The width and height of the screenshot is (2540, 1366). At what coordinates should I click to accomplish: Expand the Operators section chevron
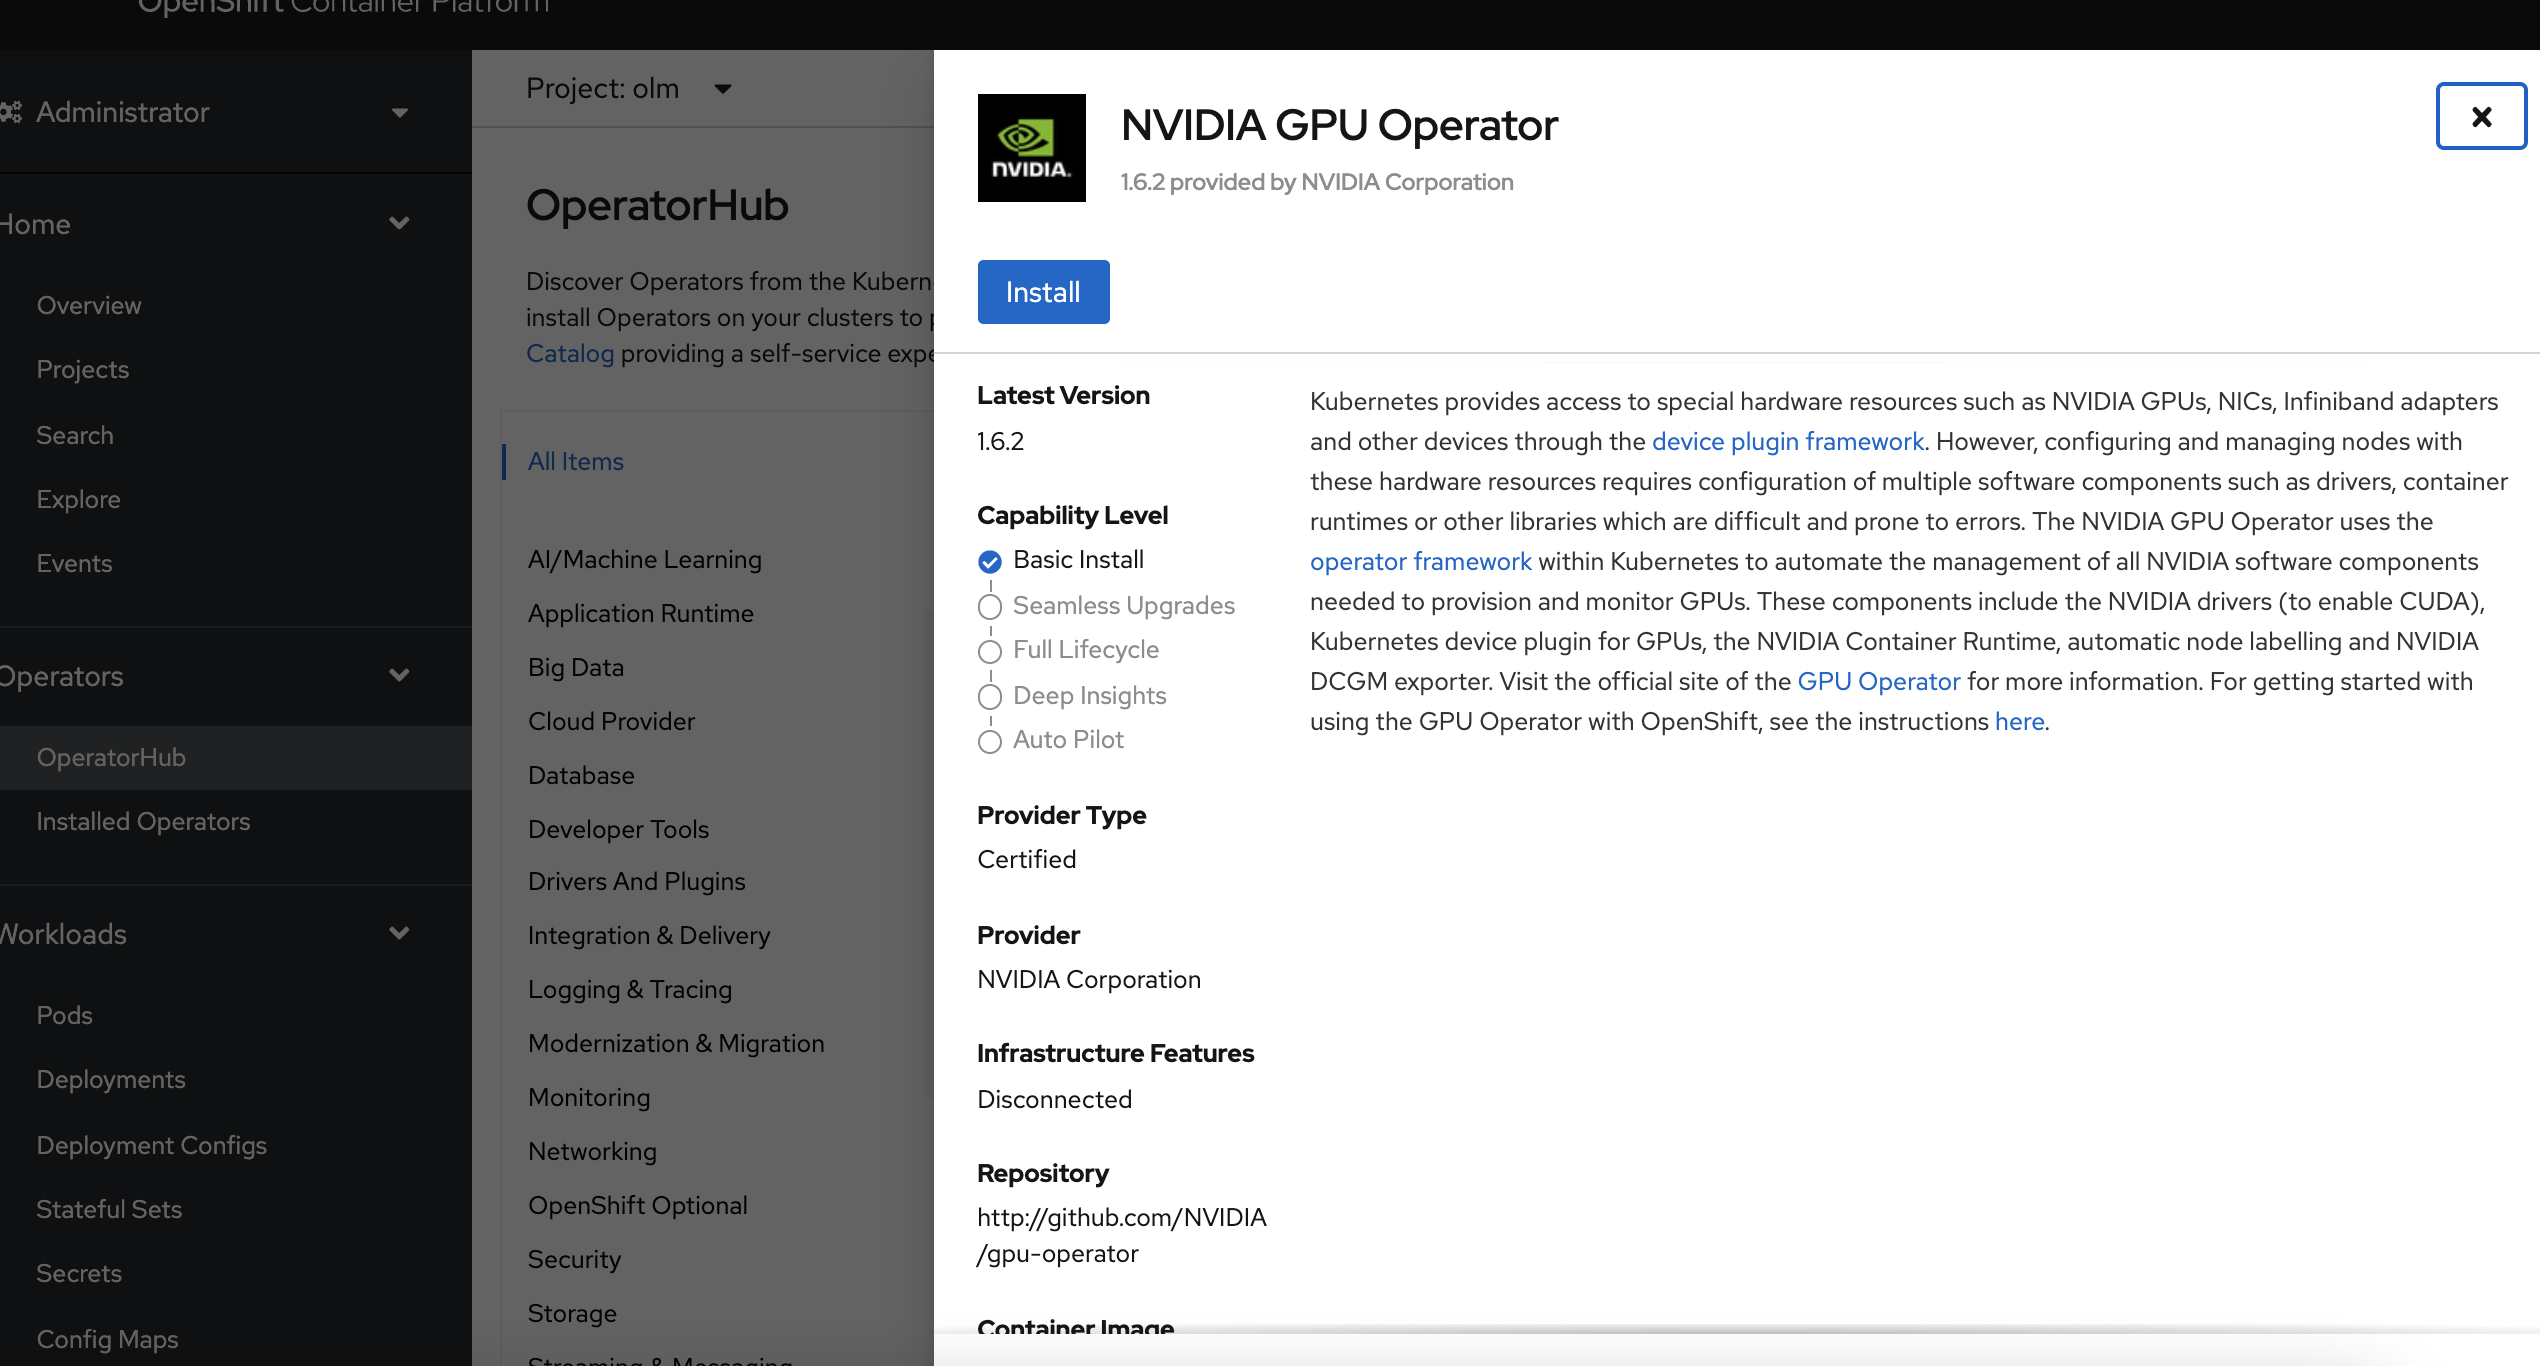click(x=399, y=676)
